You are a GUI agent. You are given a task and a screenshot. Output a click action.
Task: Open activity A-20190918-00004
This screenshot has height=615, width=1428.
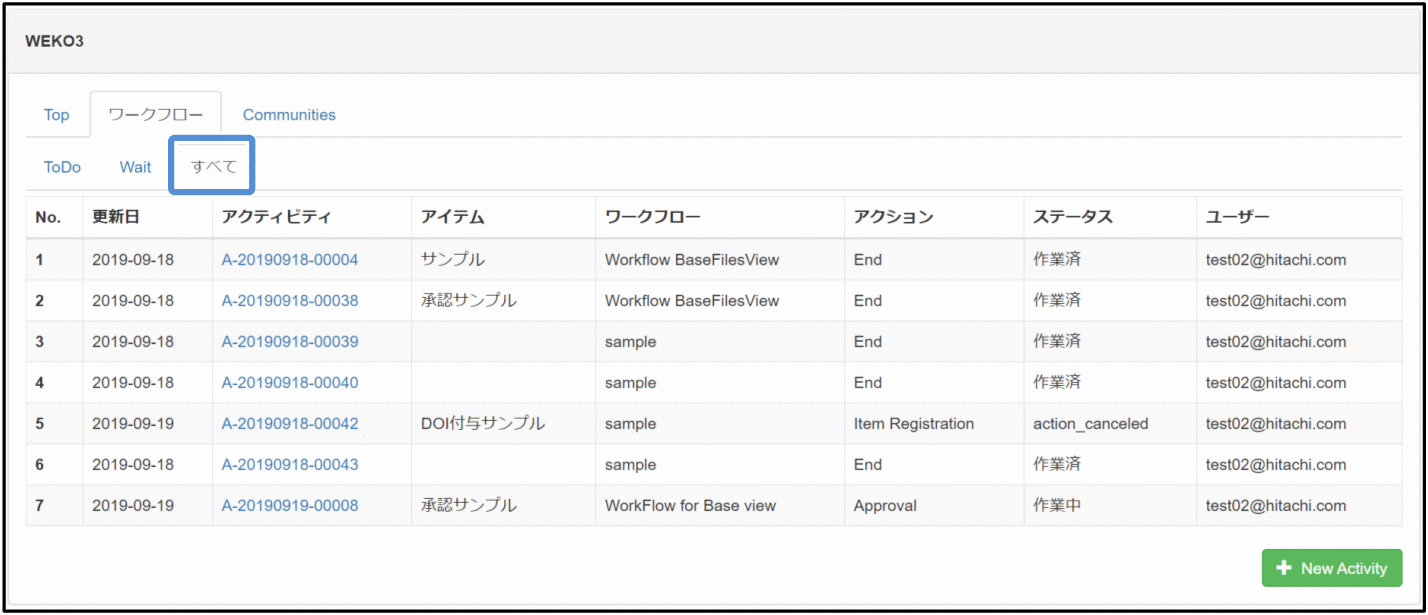point(289,260)
